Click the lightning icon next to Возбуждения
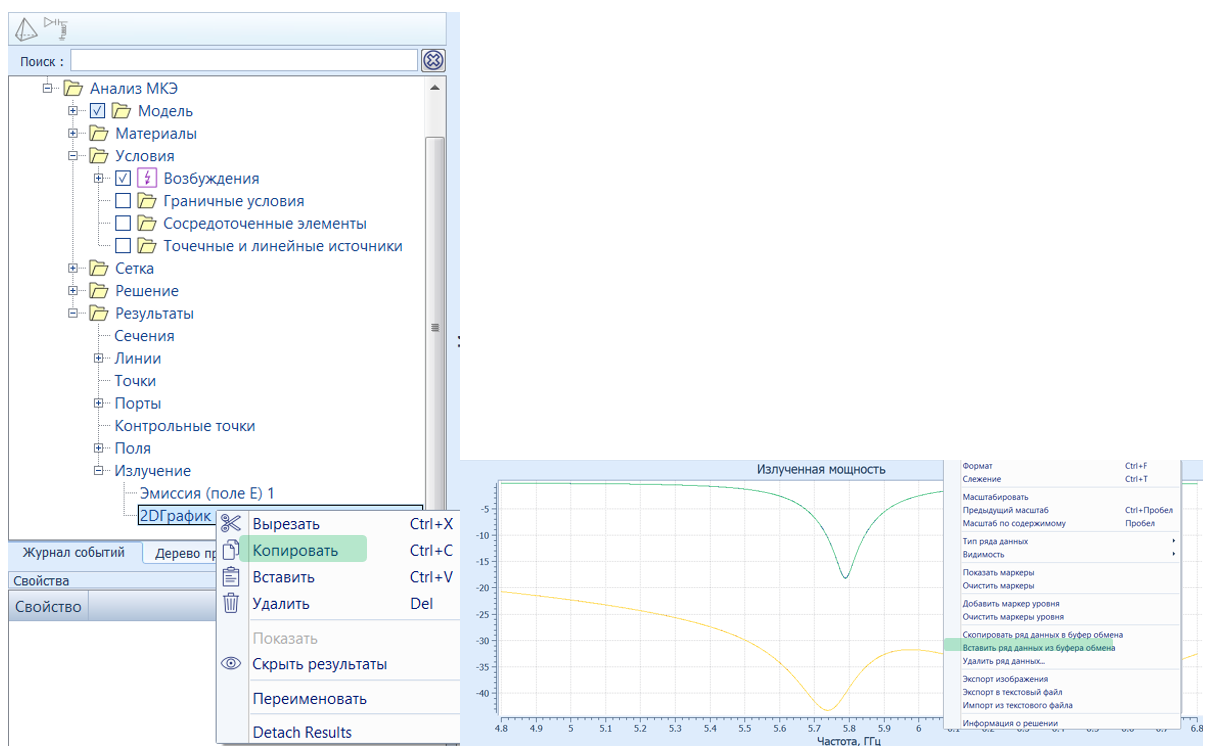Viewport: 1210px width, 746px height. (147, 178)
